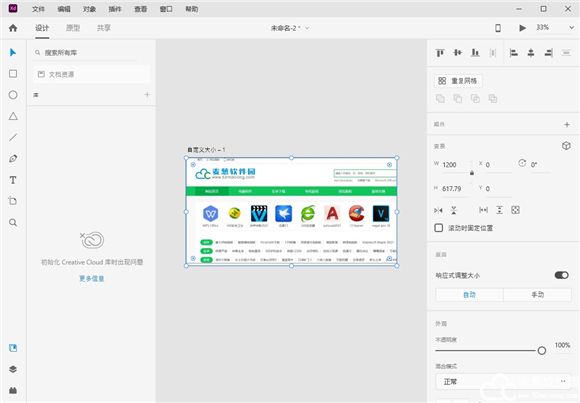Viewport: 580px width, 403px height.
Task: Open the Libraries panel icon
Action: click(13, 348)
